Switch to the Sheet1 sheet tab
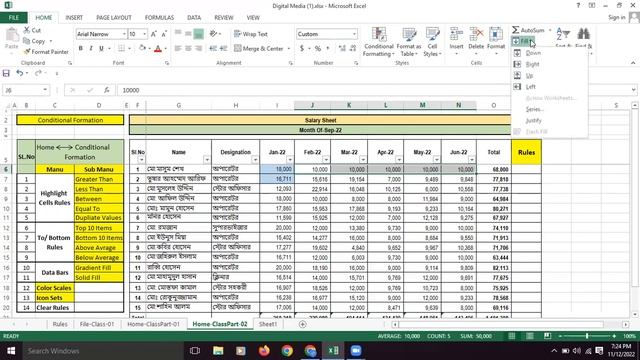The image size is (640, 360). coord(268,324)
